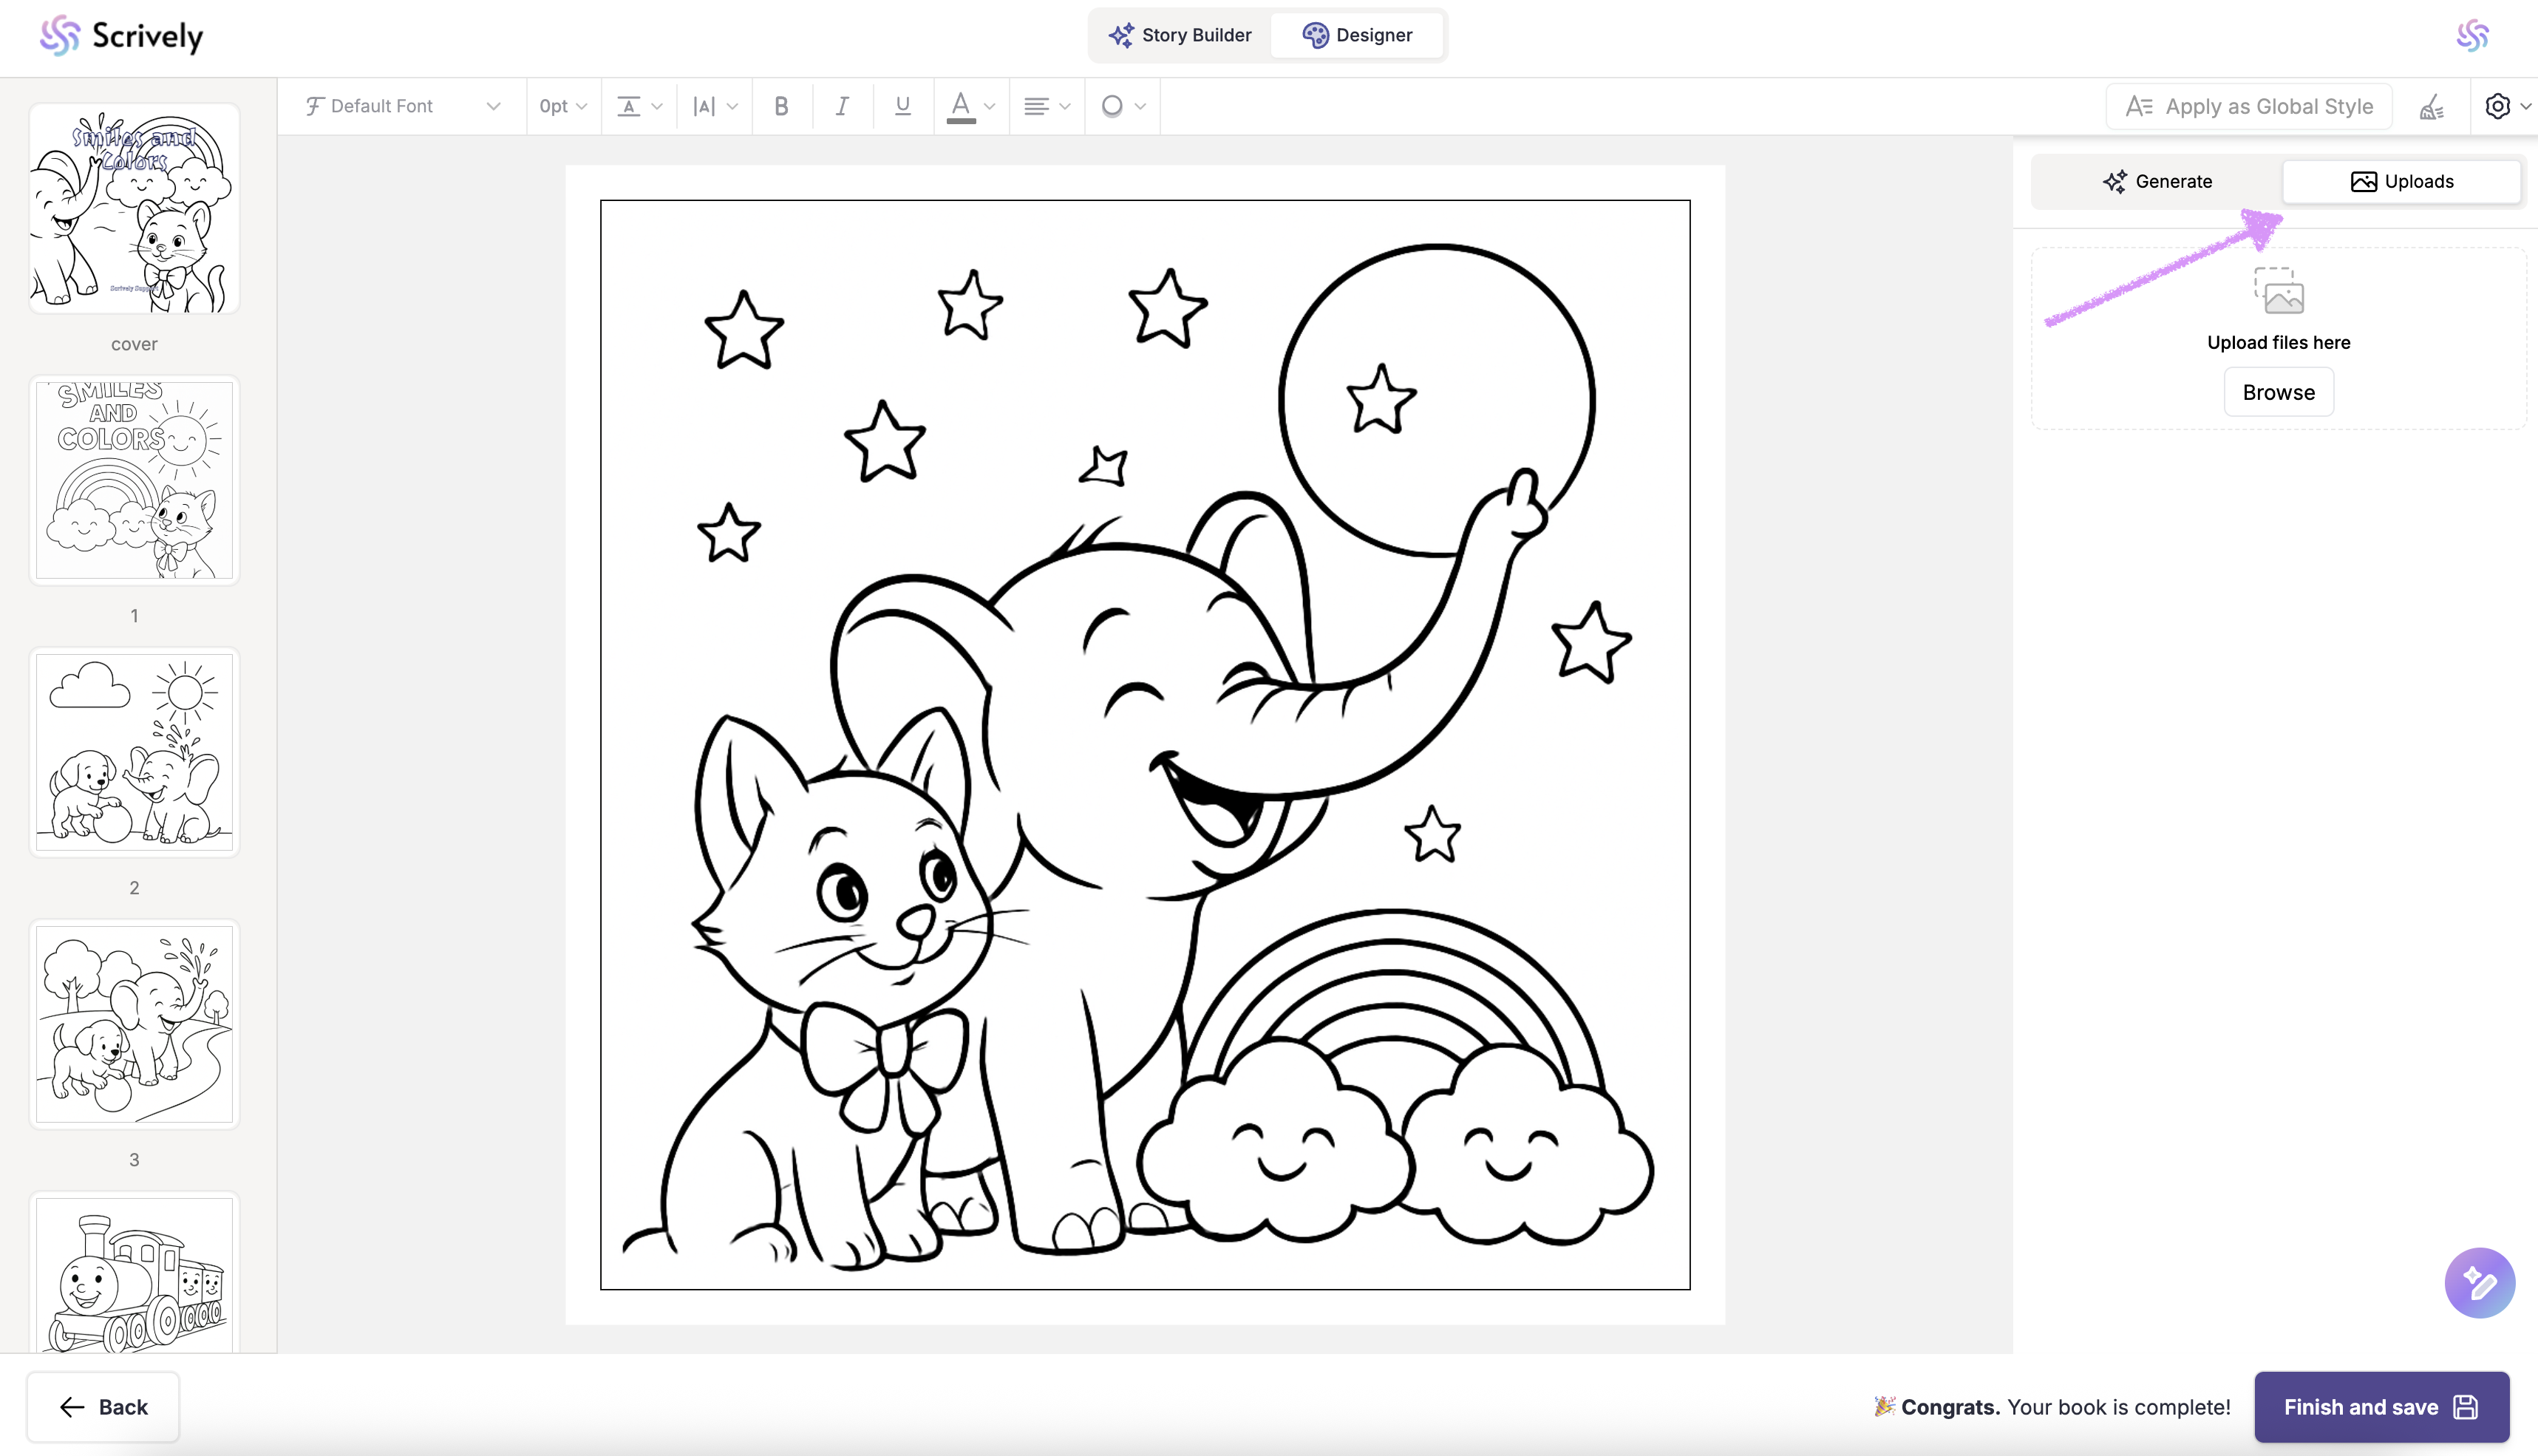Switch to the Story Builder tab
This screenshot has height=1456, width=2538.
pyautogui.click(x=1180, y=35)
